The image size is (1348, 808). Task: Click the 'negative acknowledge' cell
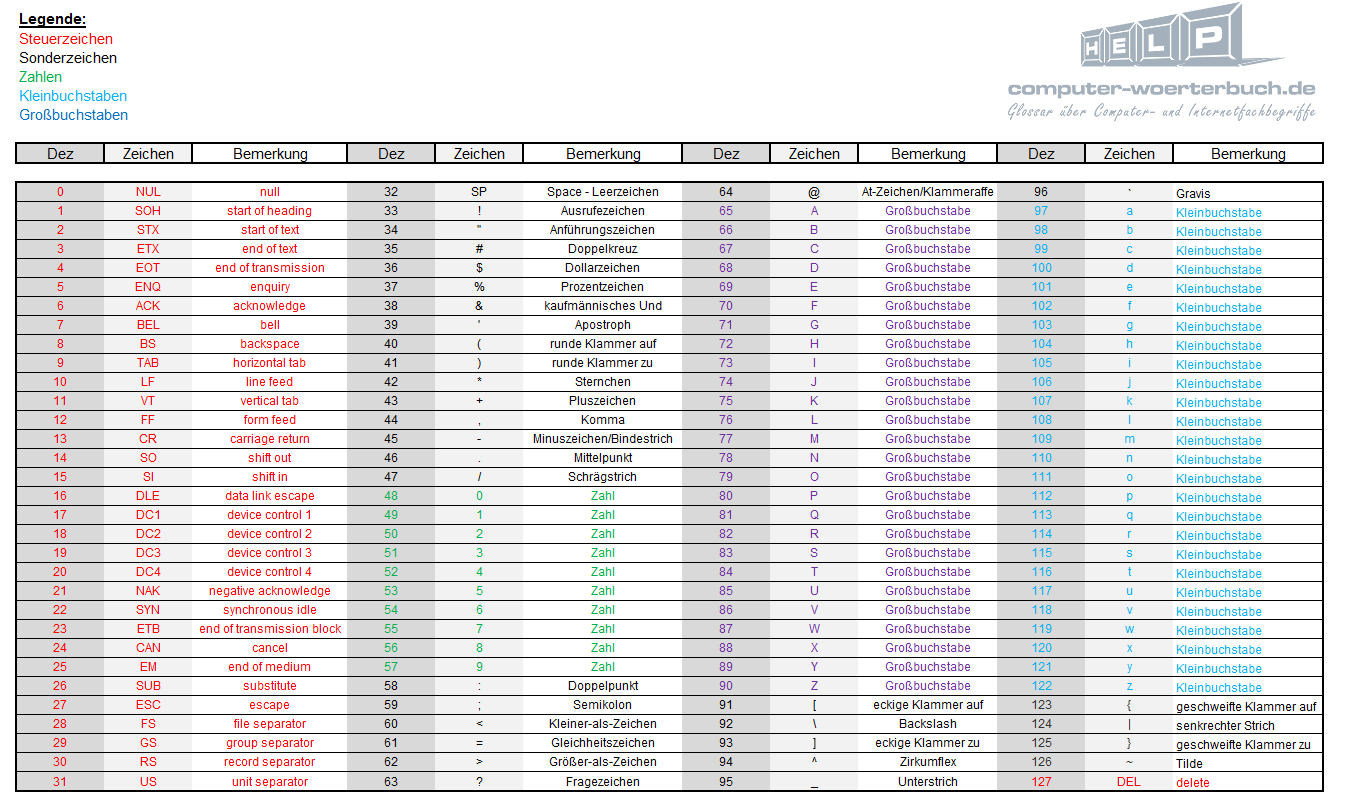(x=270, y=591)
